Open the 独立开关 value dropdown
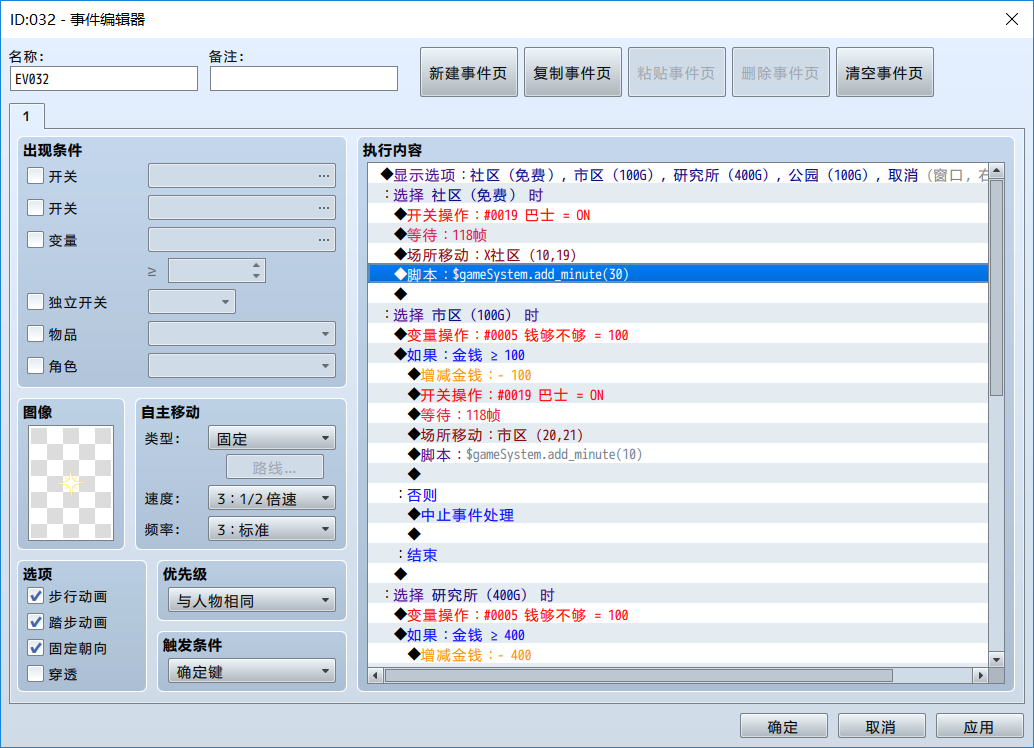This screenshot has width=1034, height=748. click(192, 302)
